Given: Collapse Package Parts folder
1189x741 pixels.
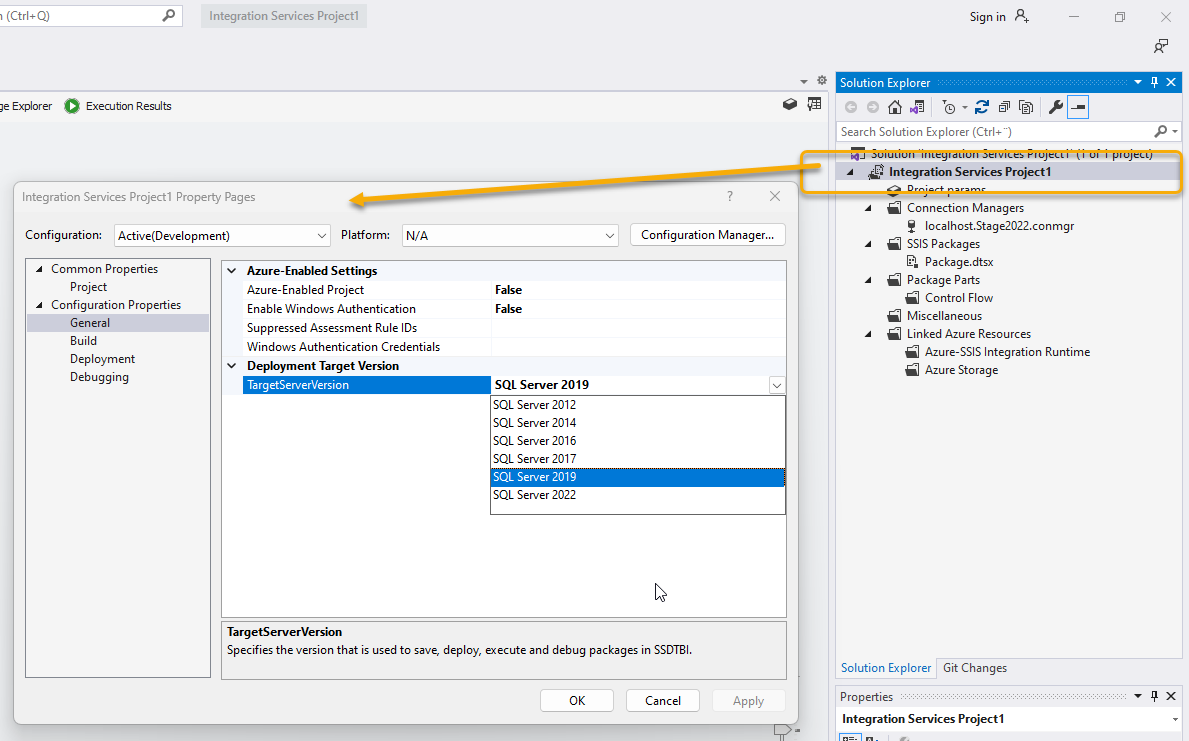Looking at the screenshot, I should (x=869, y=281).
